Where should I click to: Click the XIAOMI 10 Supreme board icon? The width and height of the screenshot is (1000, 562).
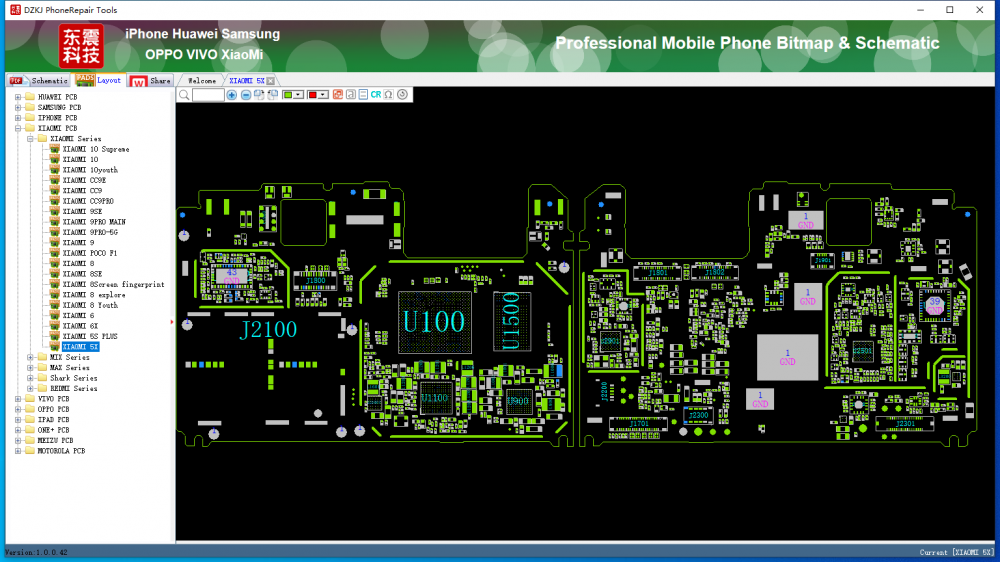55,149
